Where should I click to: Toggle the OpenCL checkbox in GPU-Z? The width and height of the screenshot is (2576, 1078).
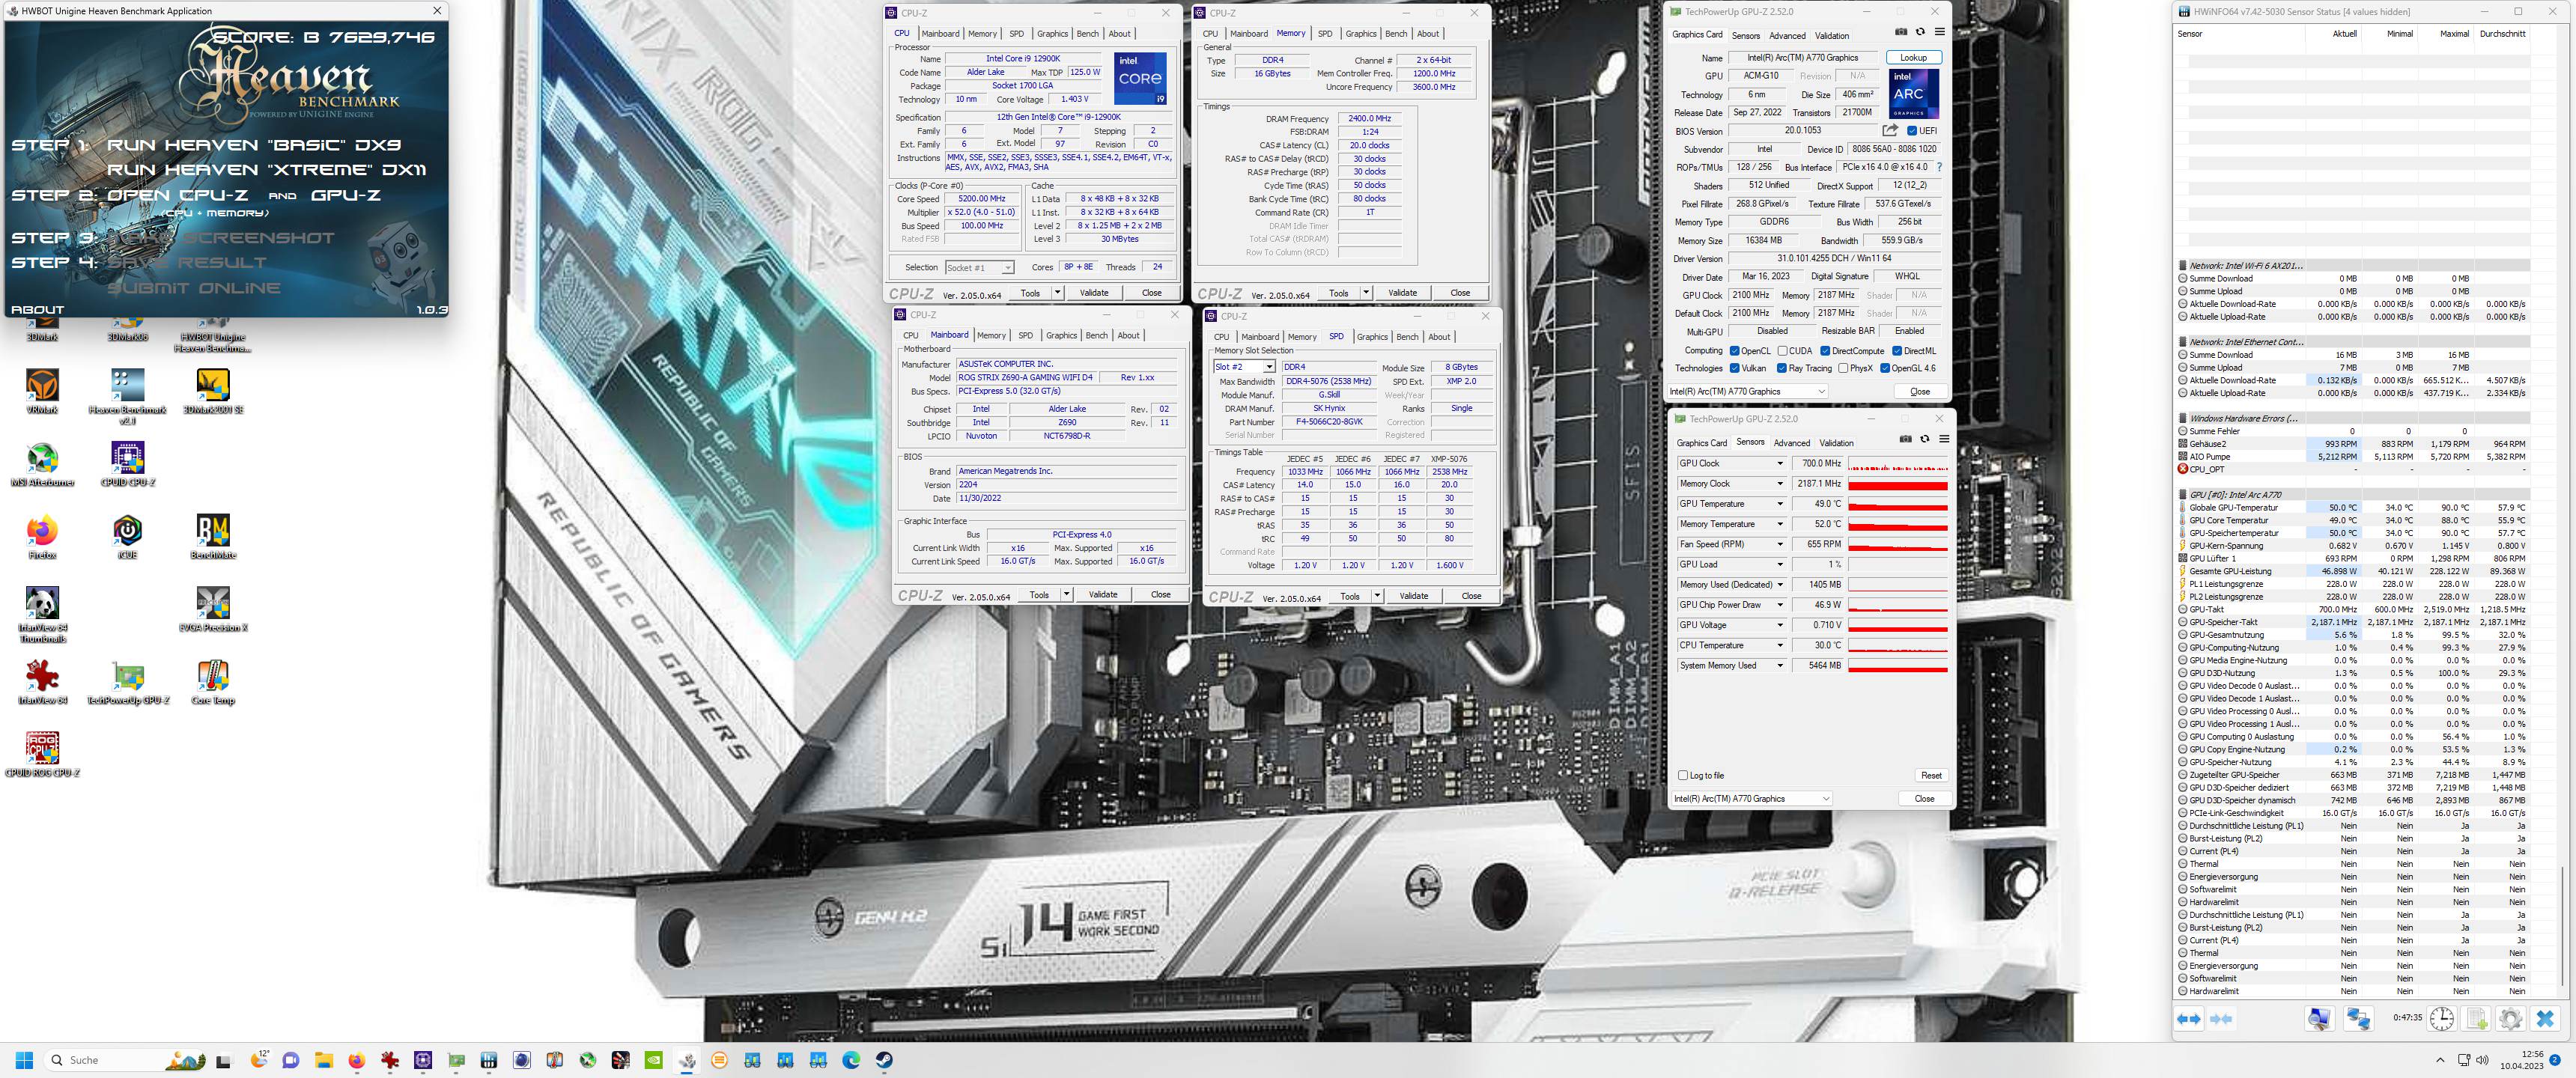[1734, 351]
